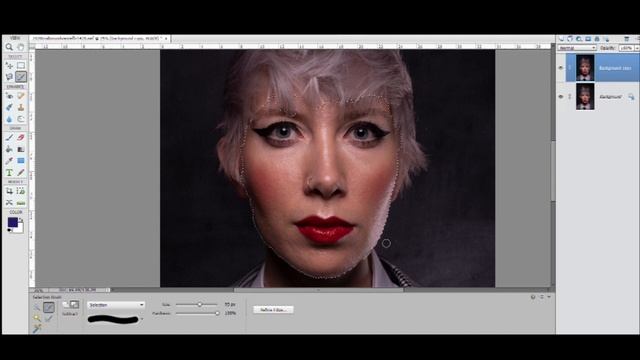The height and width of the screenshot is (360, 640).
Task: Click the Refine Edge button
Action: click(x=273, y=310)
